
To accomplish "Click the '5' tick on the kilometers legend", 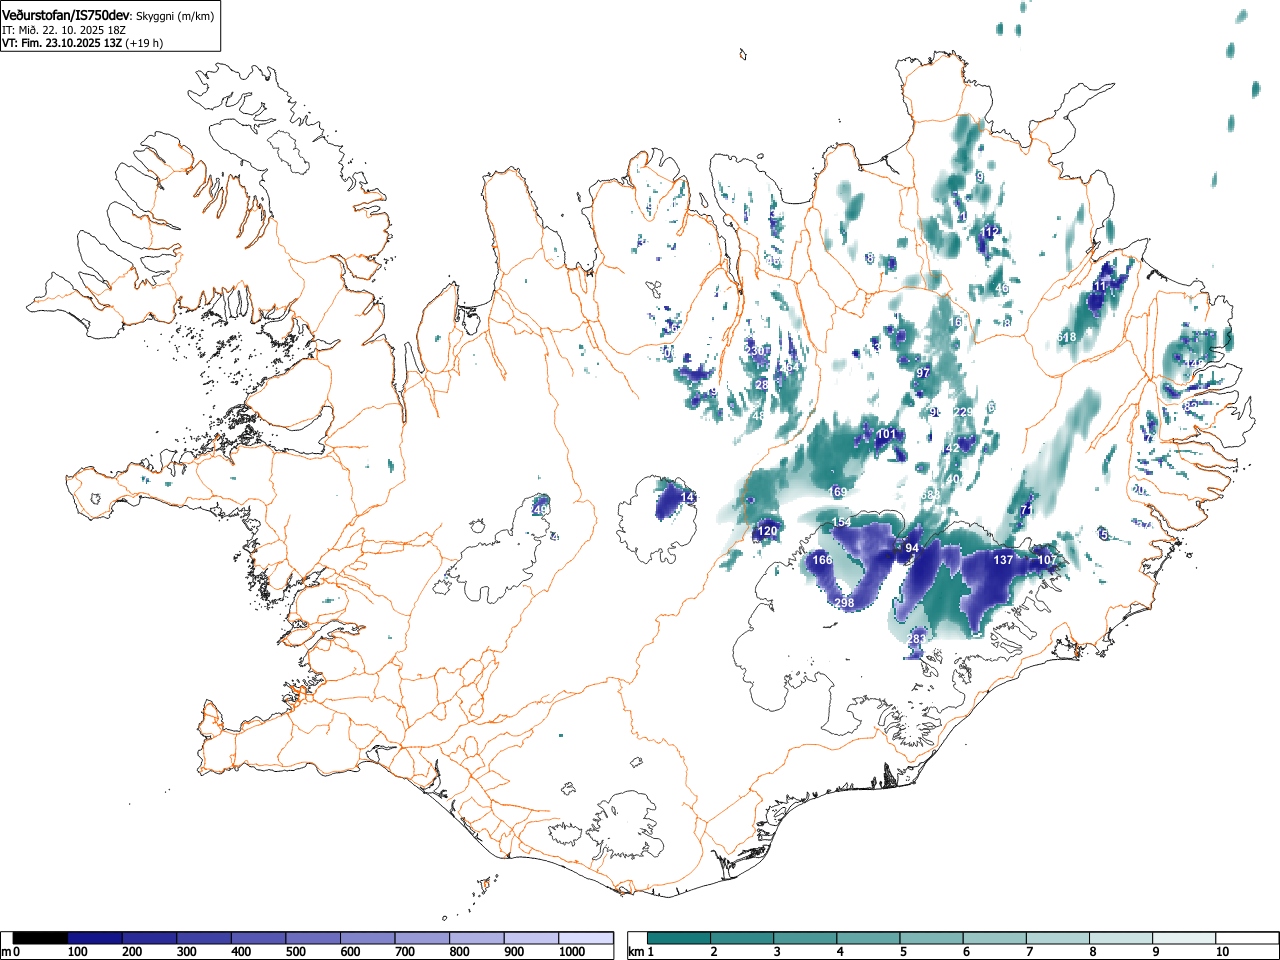I will point(903,952).
